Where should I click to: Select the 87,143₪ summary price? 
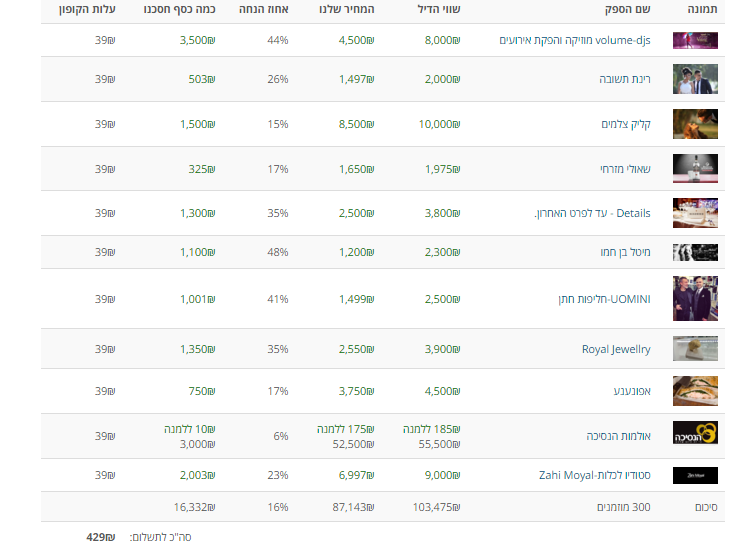353,507
